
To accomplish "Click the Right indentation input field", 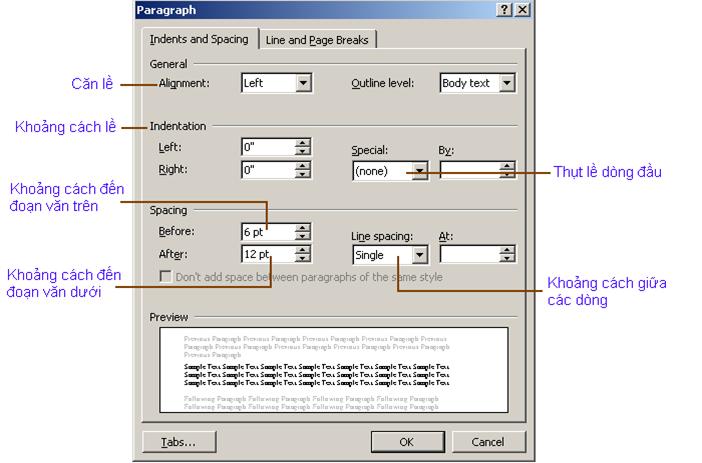I will pos(268,170).
